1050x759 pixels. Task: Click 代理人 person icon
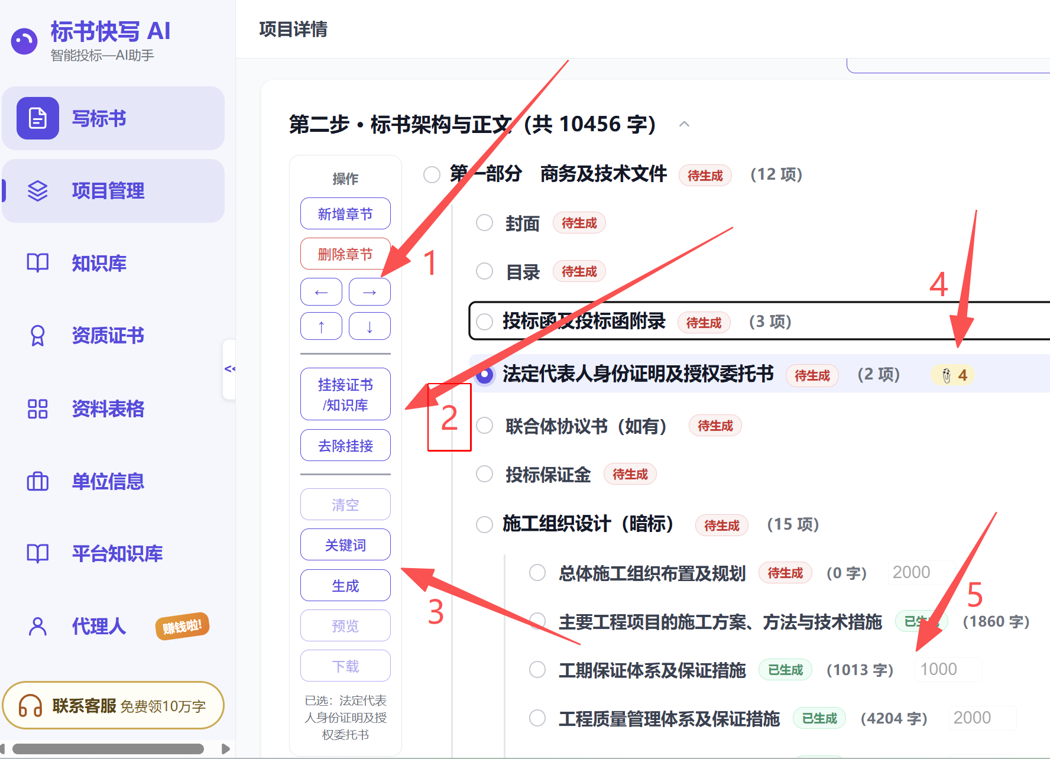pos(38,626)
